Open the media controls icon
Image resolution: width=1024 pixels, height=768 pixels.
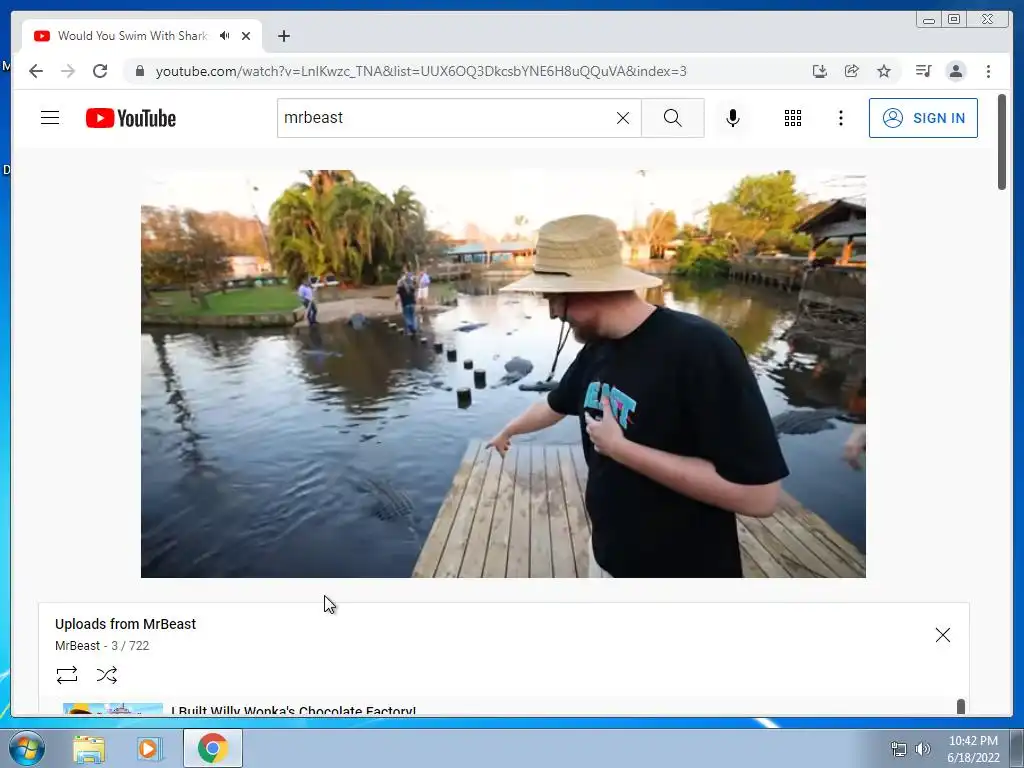tap(923, 71)
